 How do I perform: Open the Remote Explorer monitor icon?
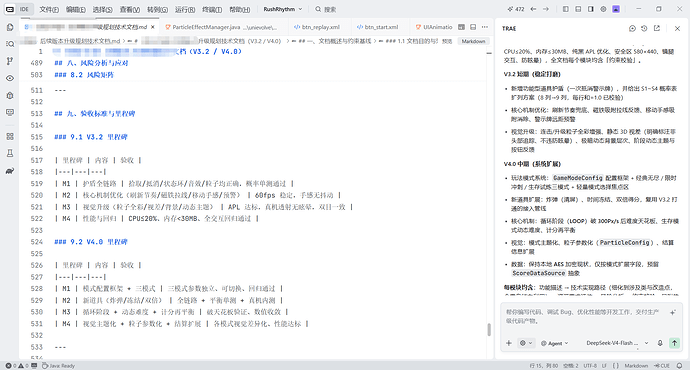pos(10,113)
